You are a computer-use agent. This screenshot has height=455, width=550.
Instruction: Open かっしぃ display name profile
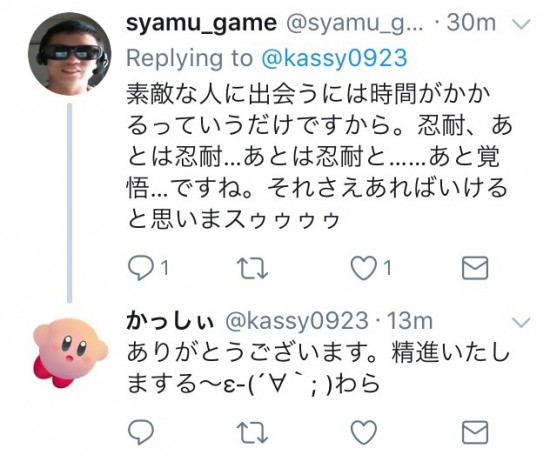click(170, 321)
